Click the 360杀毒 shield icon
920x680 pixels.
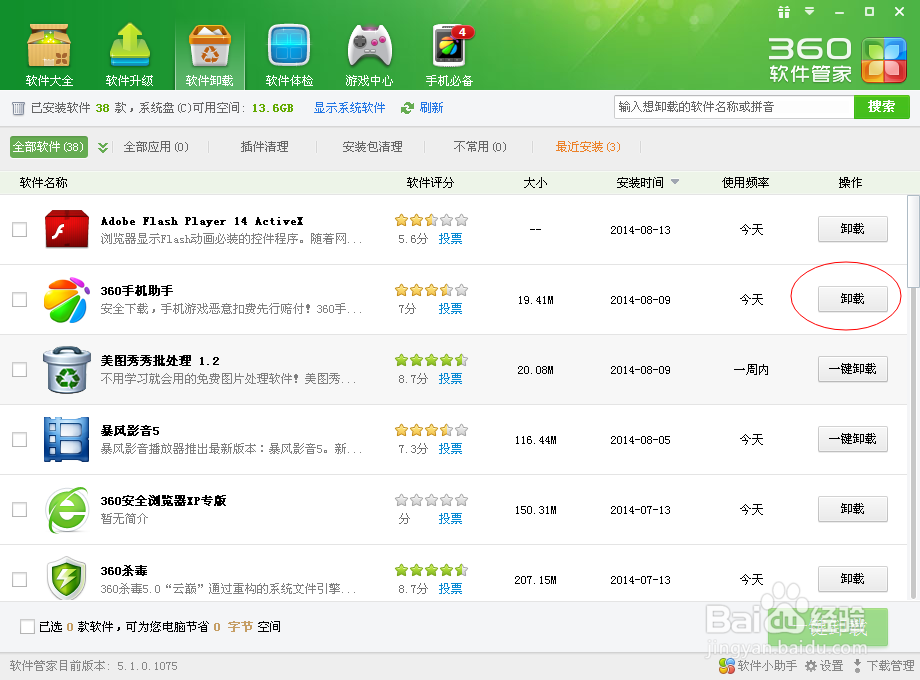coord(67,577)
